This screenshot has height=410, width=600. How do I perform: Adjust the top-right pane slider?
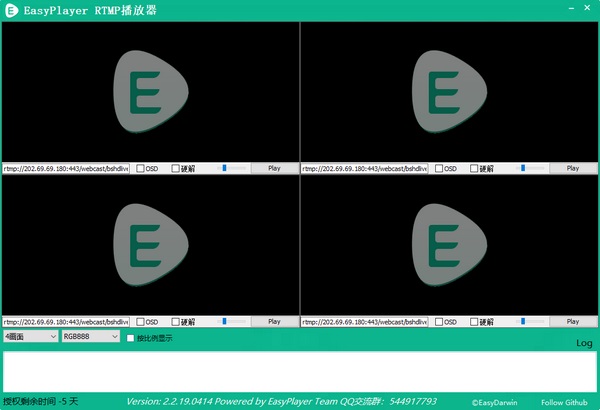(531, 168)
